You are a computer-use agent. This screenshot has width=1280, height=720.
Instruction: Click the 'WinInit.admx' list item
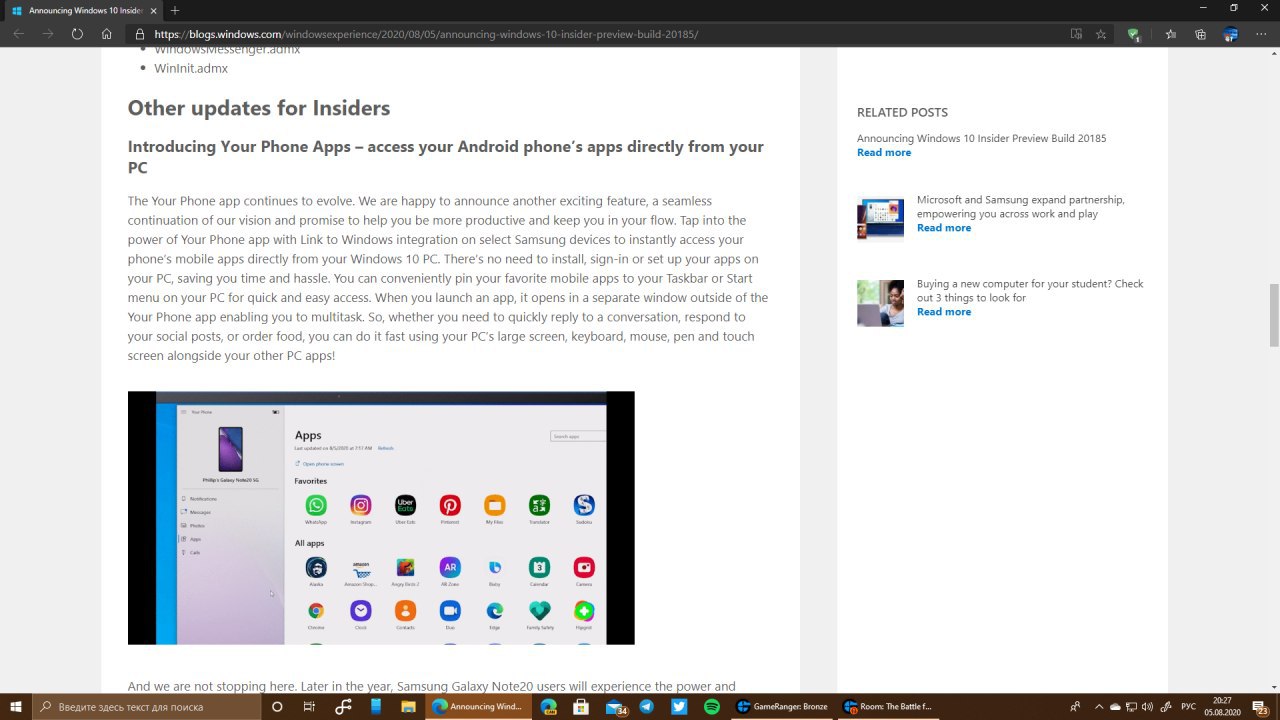click(191, 69)
